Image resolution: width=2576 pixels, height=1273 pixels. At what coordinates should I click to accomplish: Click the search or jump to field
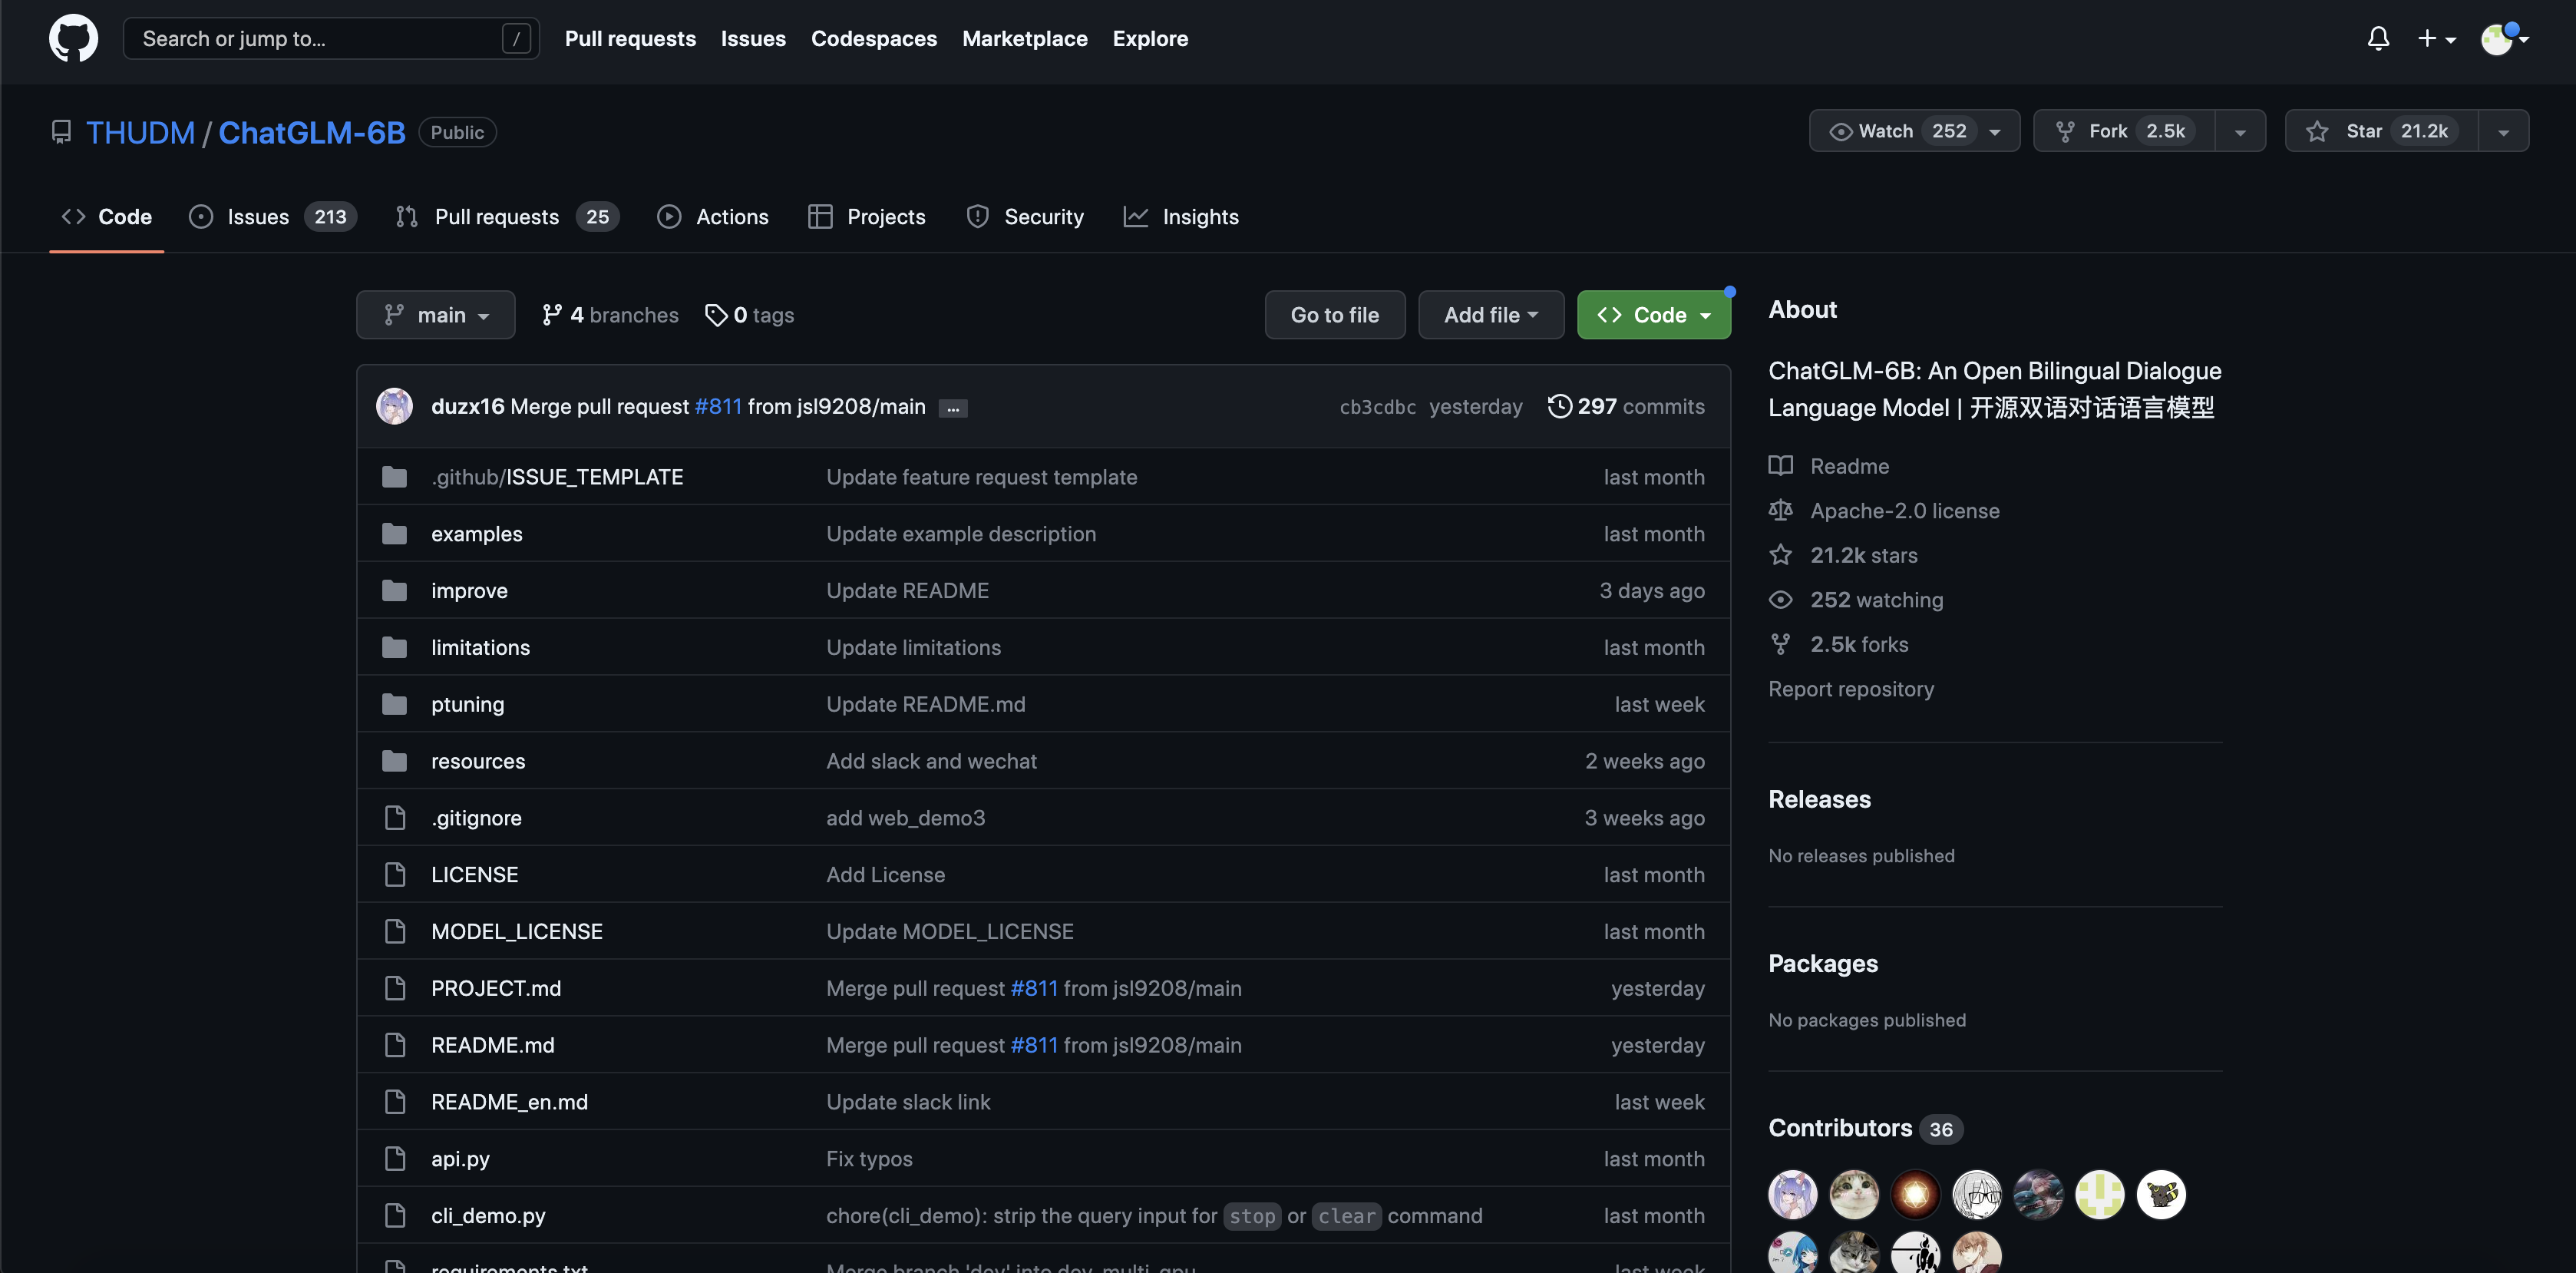[331, 38]
